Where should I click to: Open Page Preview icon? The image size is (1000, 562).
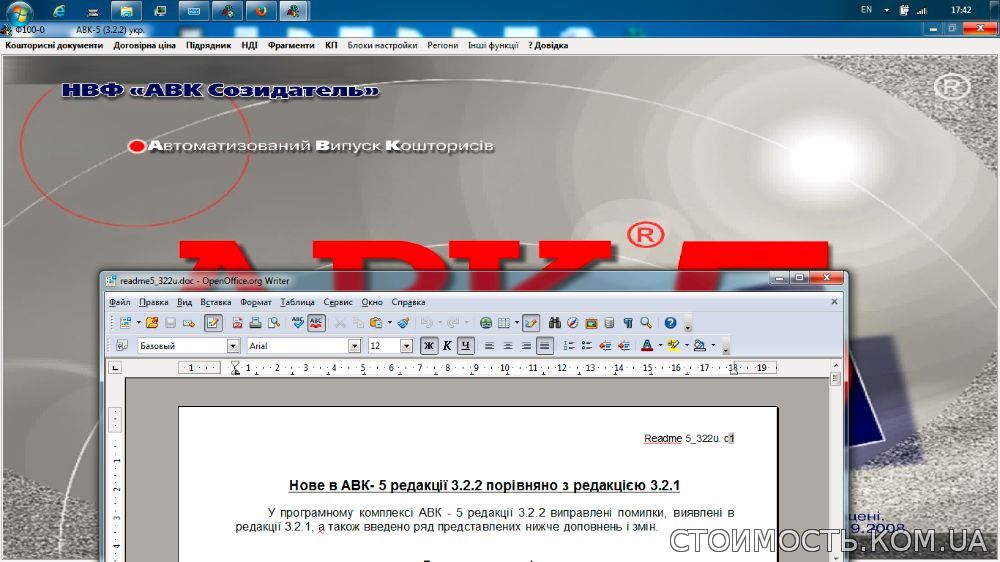point(274,323)
